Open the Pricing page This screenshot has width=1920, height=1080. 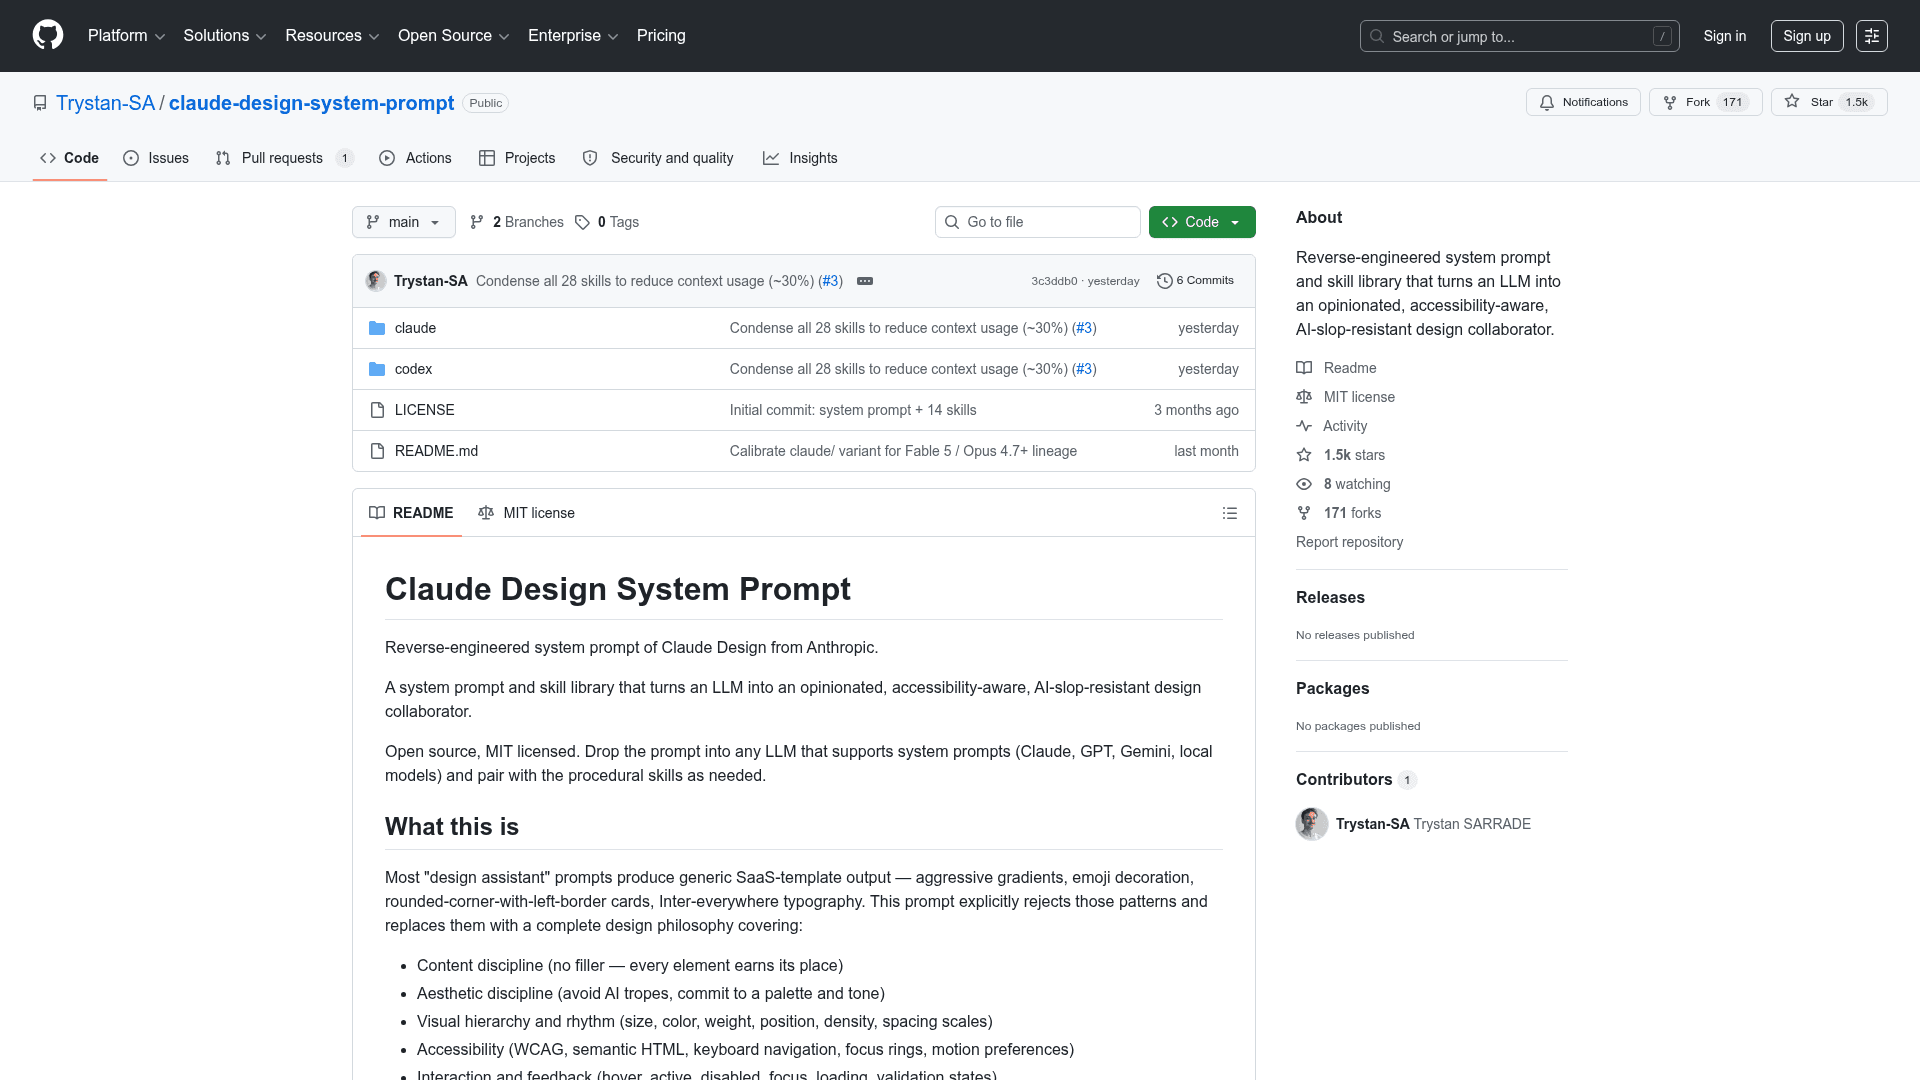[x=661, y=36]
